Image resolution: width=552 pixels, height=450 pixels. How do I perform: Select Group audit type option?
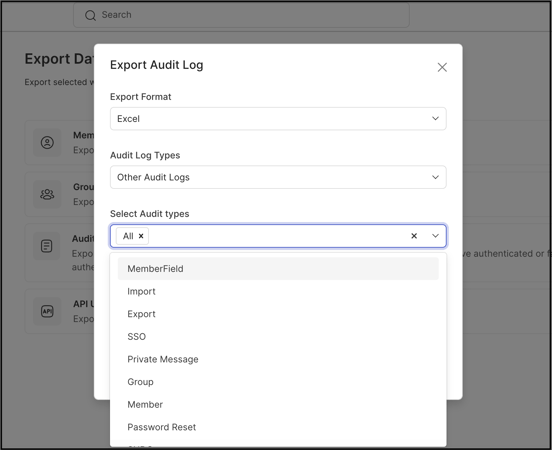click(x=278, y=382)
